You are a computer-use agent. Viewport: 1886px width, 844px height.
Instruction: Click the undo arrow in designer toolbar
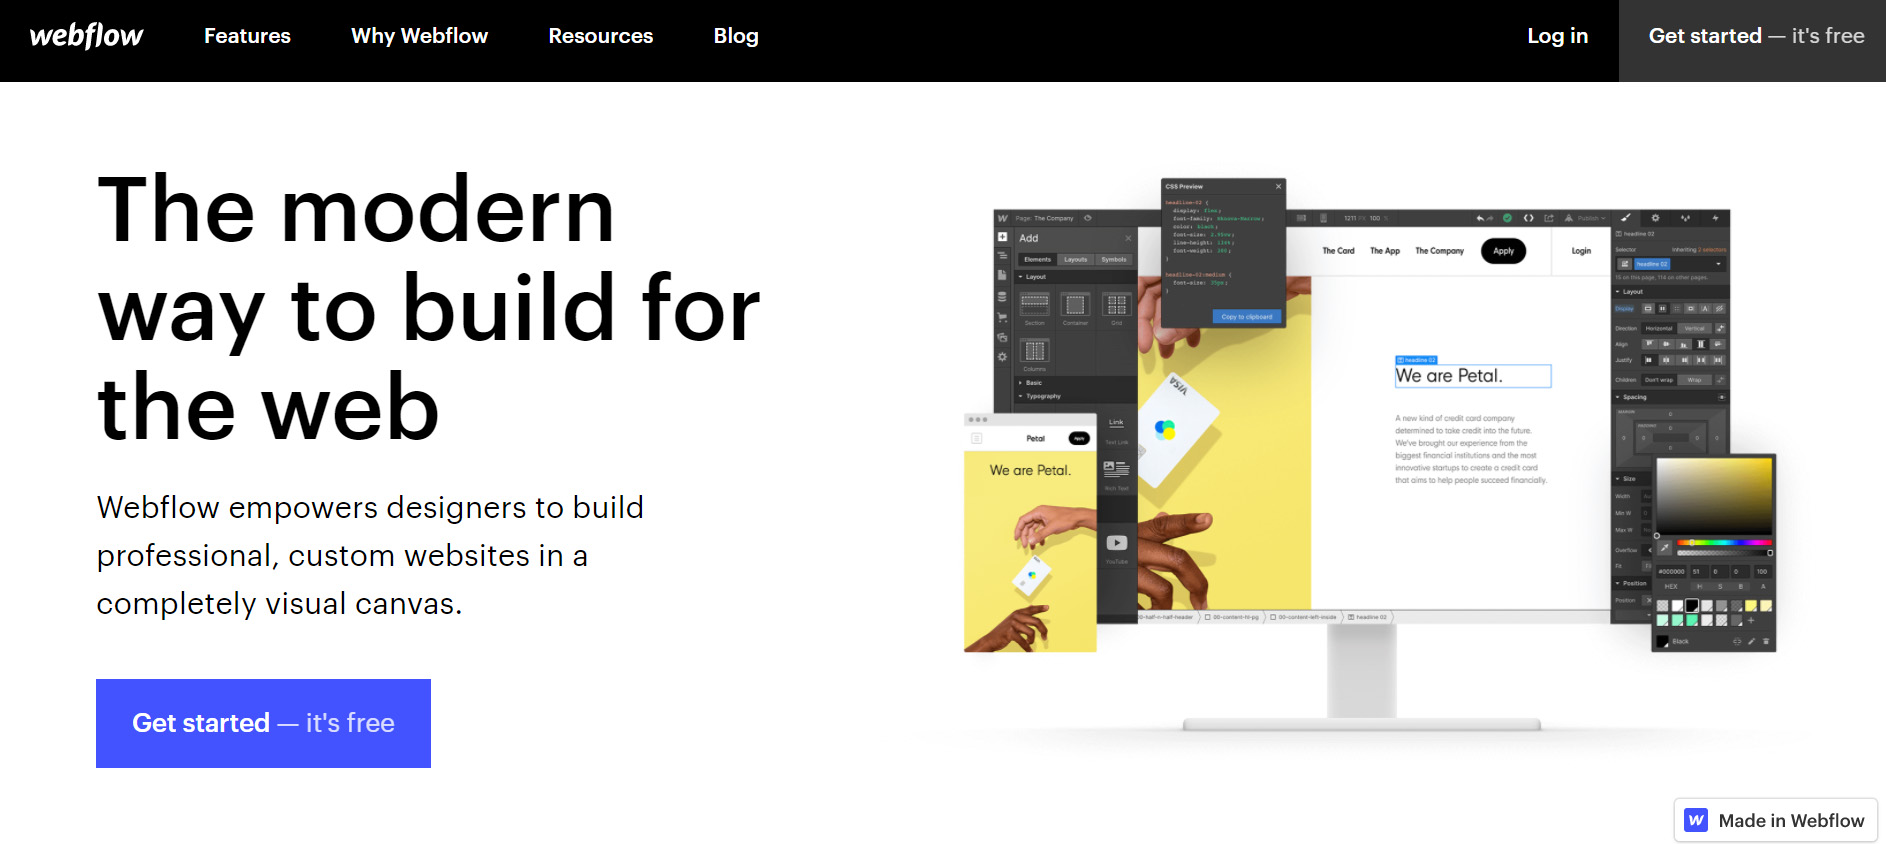[1481, 218]
